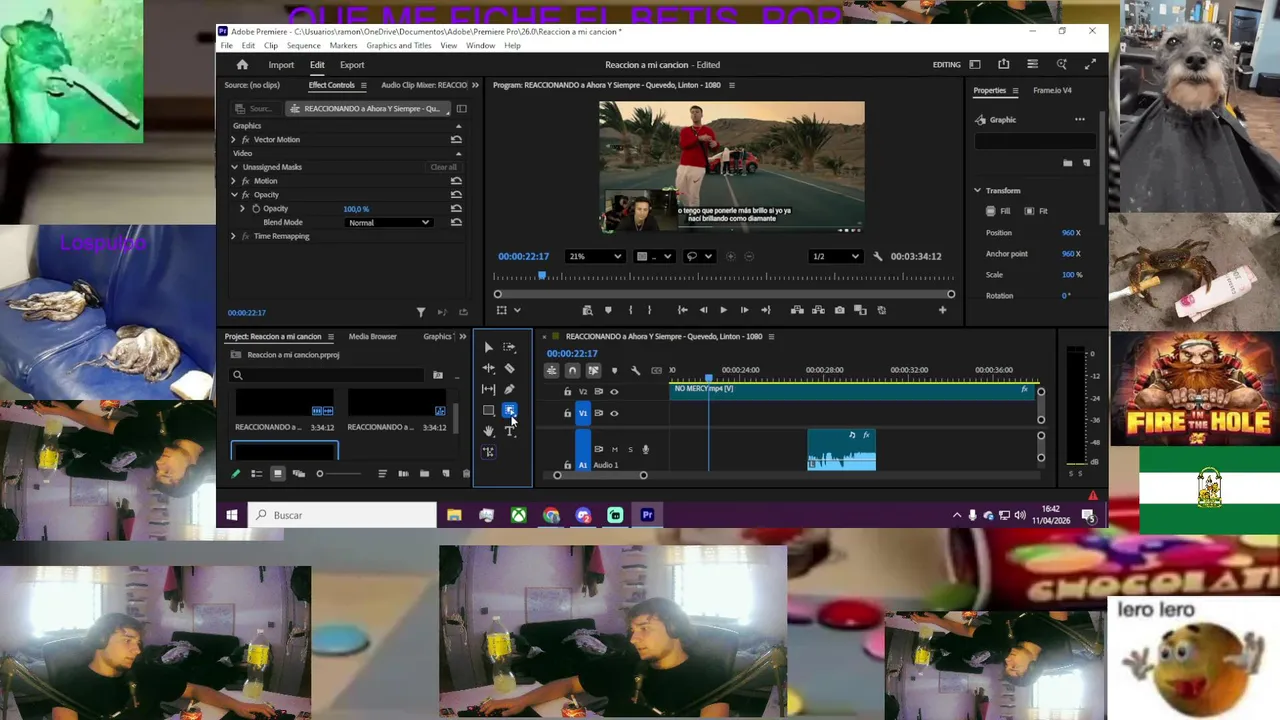Select the Pen tool
The image size is (1280, 720).
coord(509,389)
